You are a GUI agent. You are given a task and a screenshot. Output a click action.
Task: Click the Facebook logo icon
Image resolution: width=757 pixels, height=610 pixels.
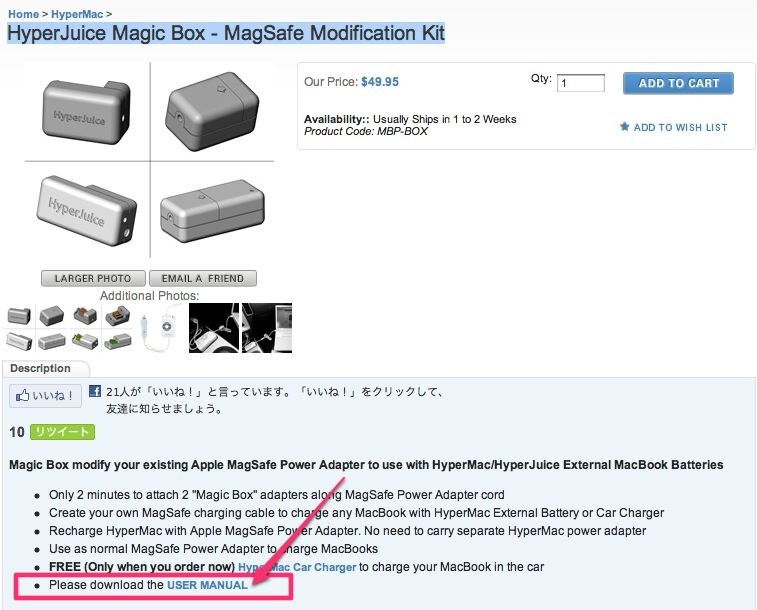click(95, 391)
